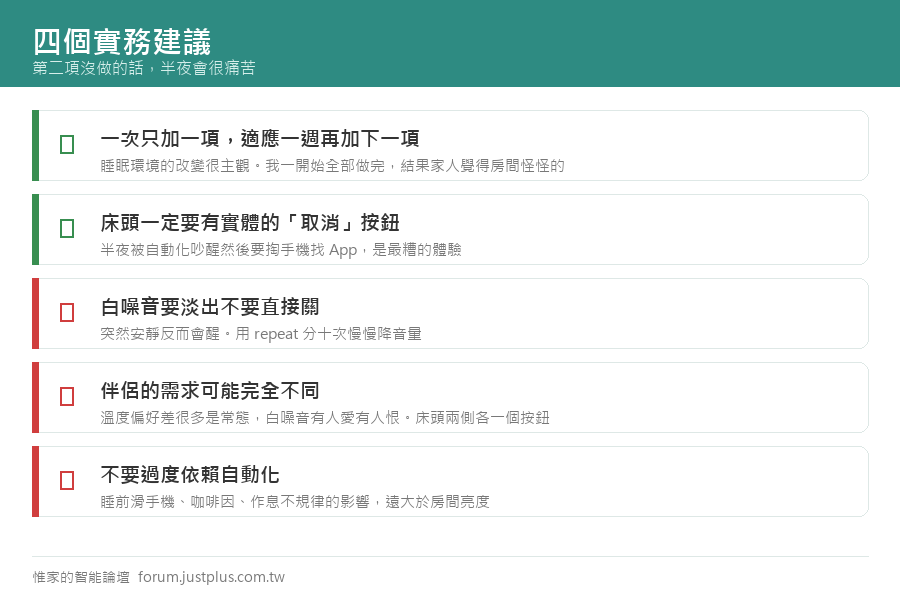Click the heading 一次只加一項，適應一週再加下一項
The height and width of the screenshot is (600, 900).
tap(260, 138)
